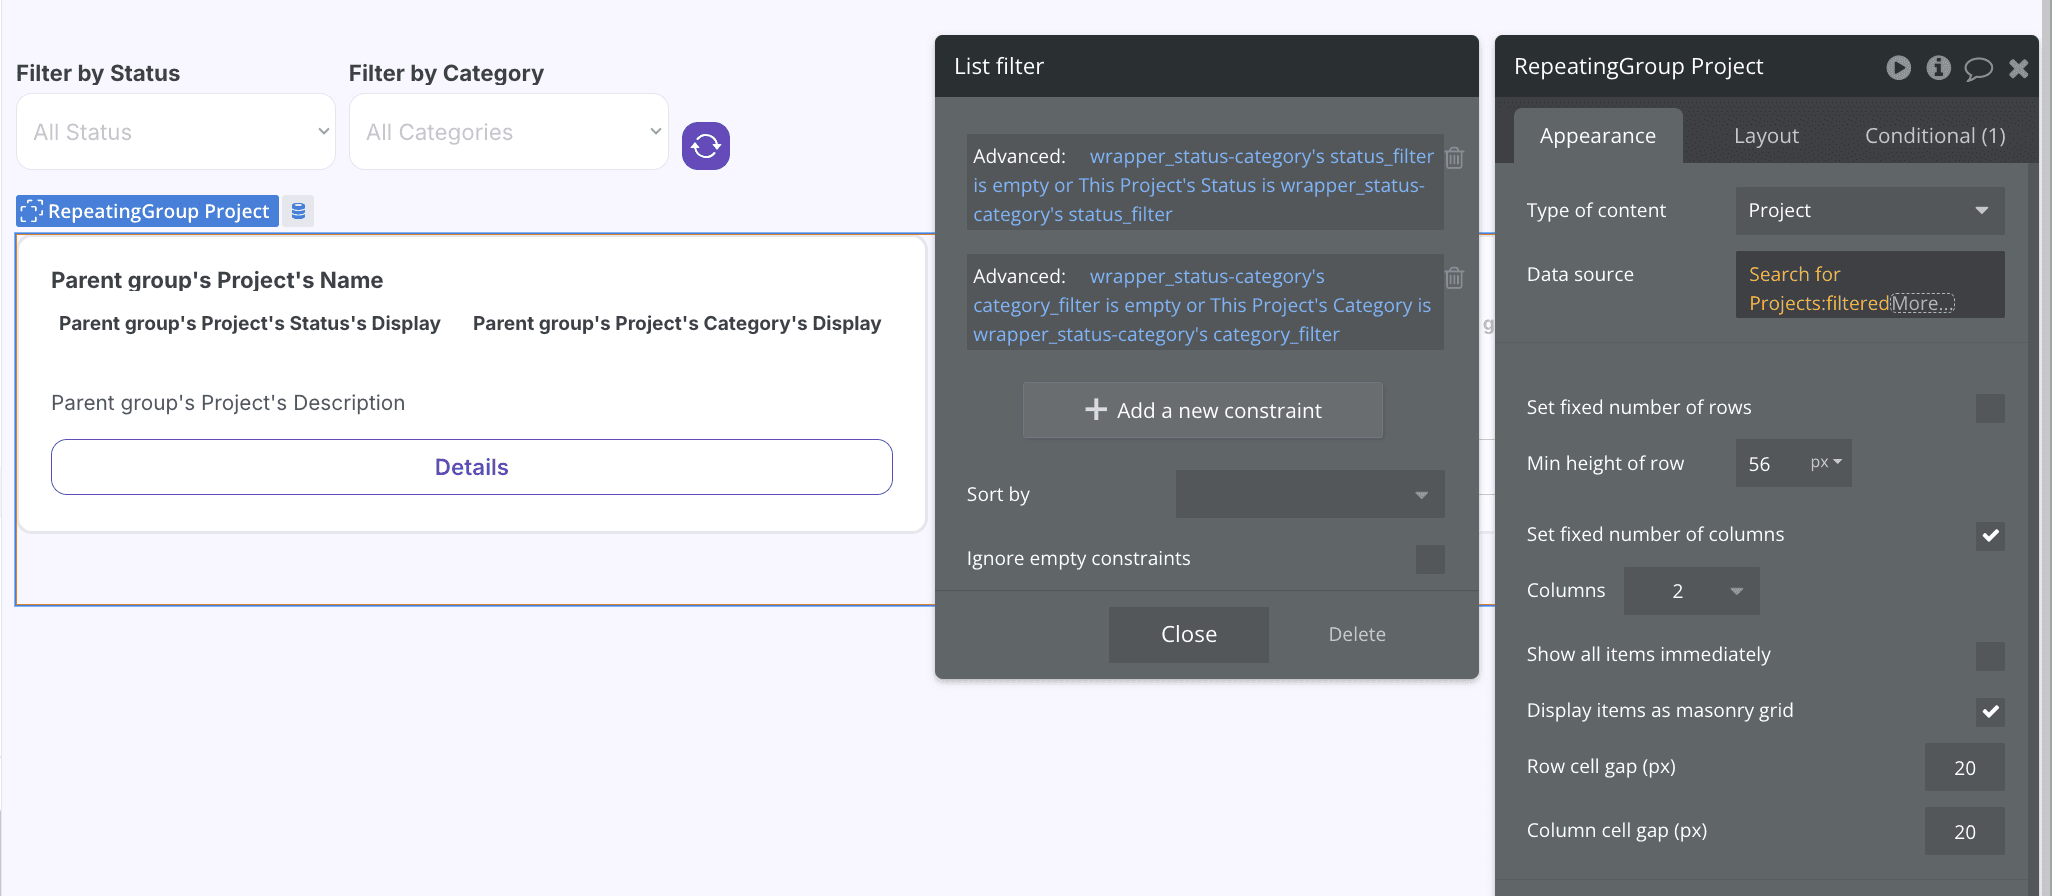Switch to the Appearance tab
This screenshot has width=2052, height=896.
pyautogui.click(x=1597, y=136)
